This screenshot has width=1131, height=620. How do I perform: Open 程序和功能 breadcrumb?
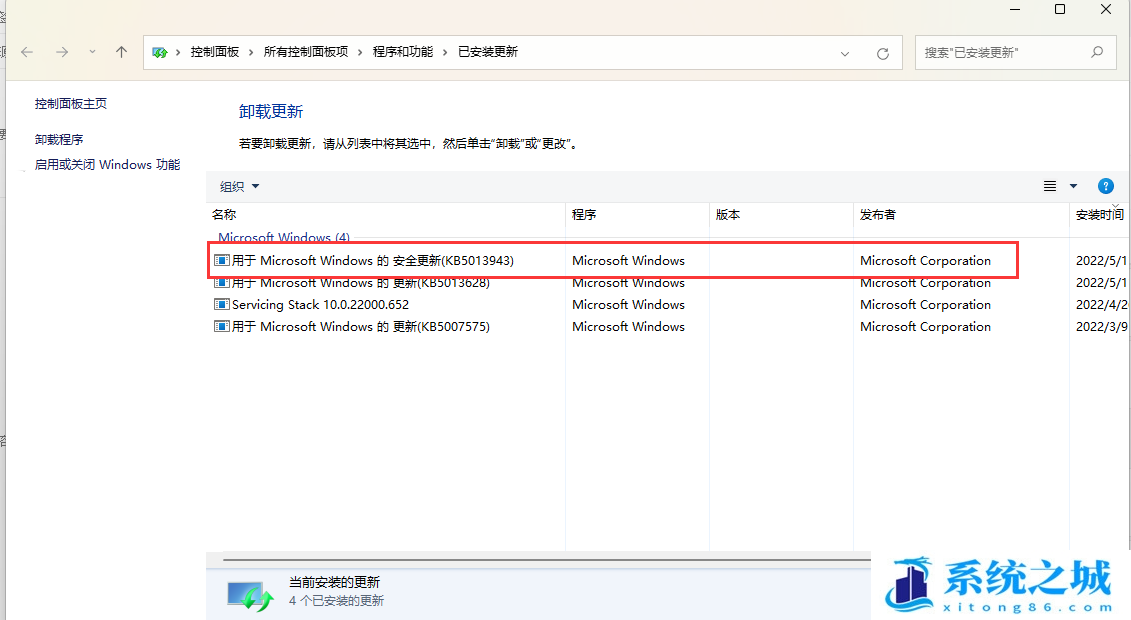(402, 52)
